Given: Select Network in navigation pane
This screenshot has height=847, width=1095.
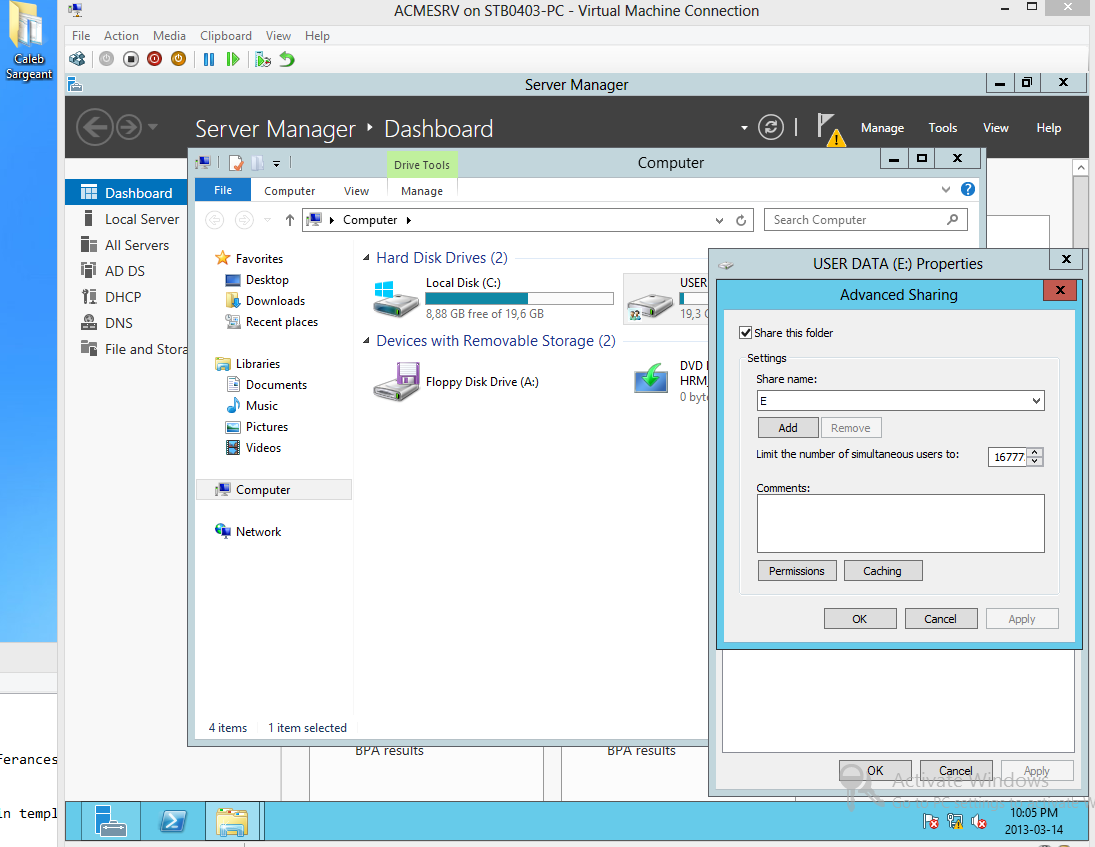Looking at the screenshot, I should (x=258, y=531).
